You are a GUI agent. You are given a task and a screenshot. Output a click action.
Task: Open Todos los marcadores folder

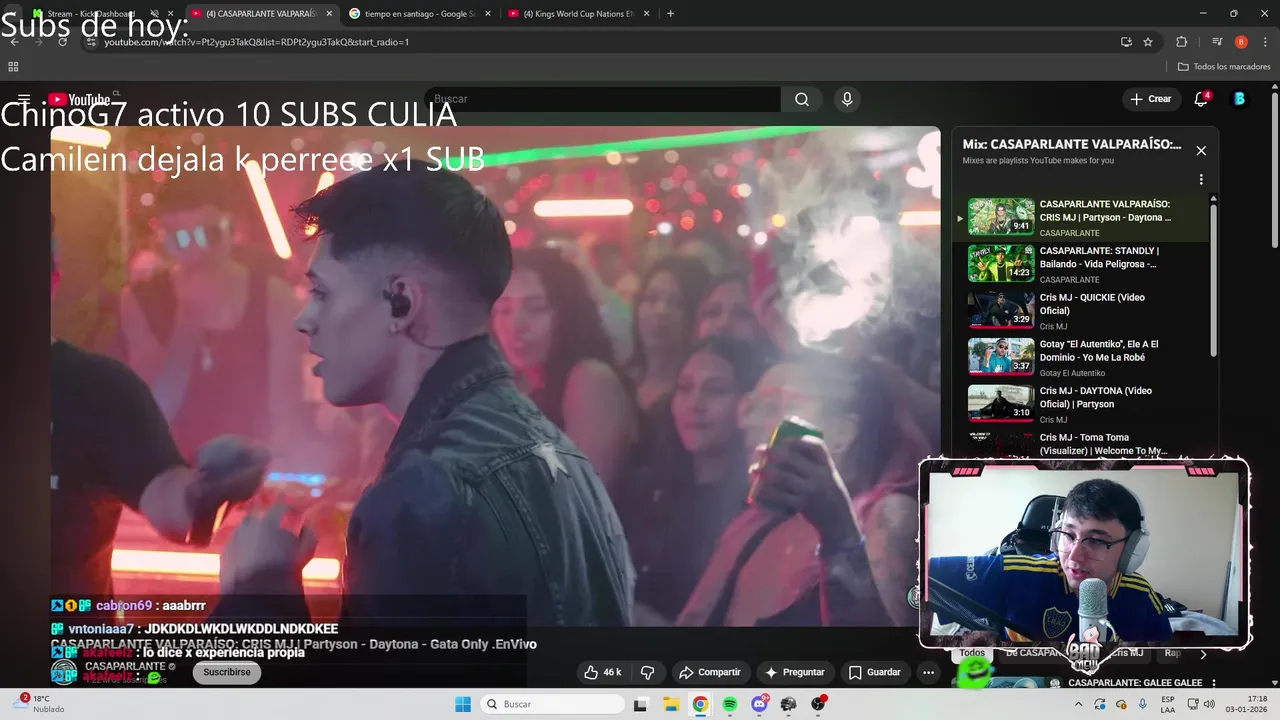(1224, 67)
